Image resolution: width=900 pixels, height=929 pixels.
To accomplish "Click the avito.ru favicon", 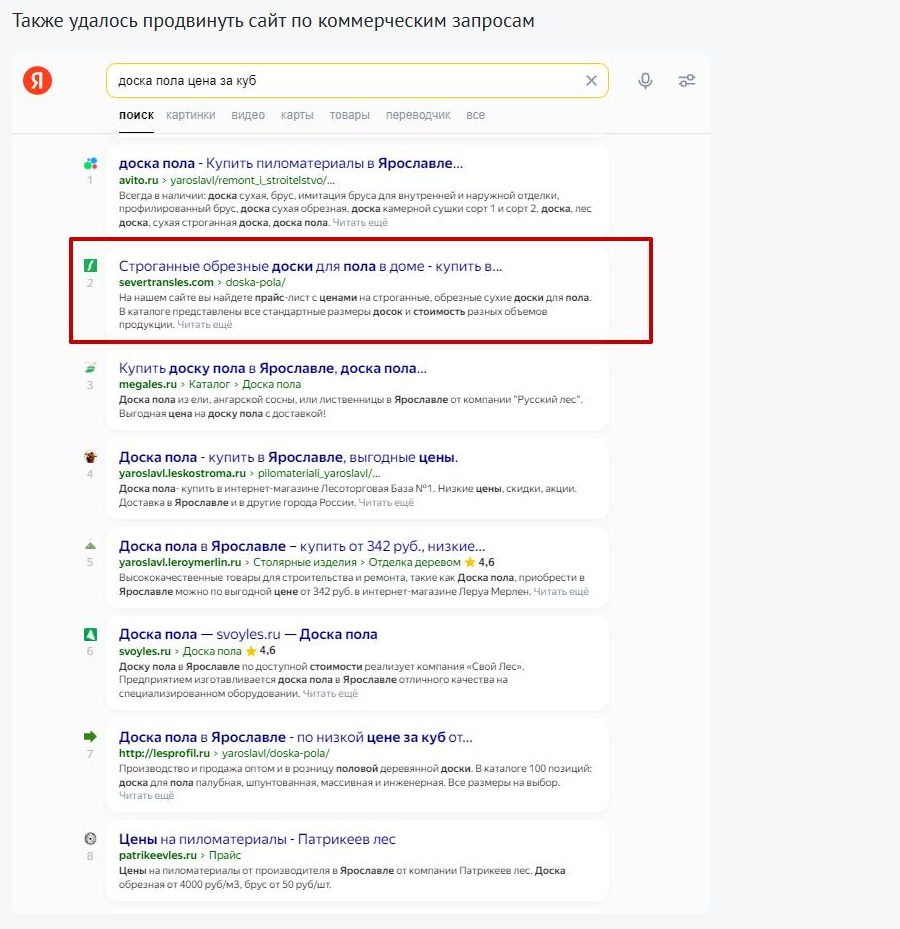I will pos(90,164).
